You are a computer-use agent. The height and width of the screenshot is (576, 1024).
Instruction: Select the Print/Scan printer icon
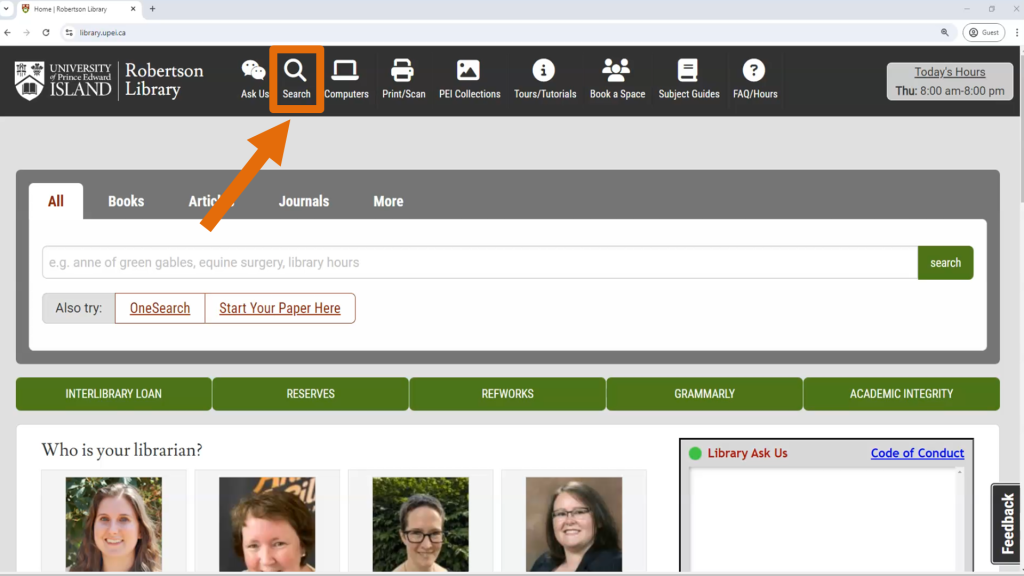[403, 72]
